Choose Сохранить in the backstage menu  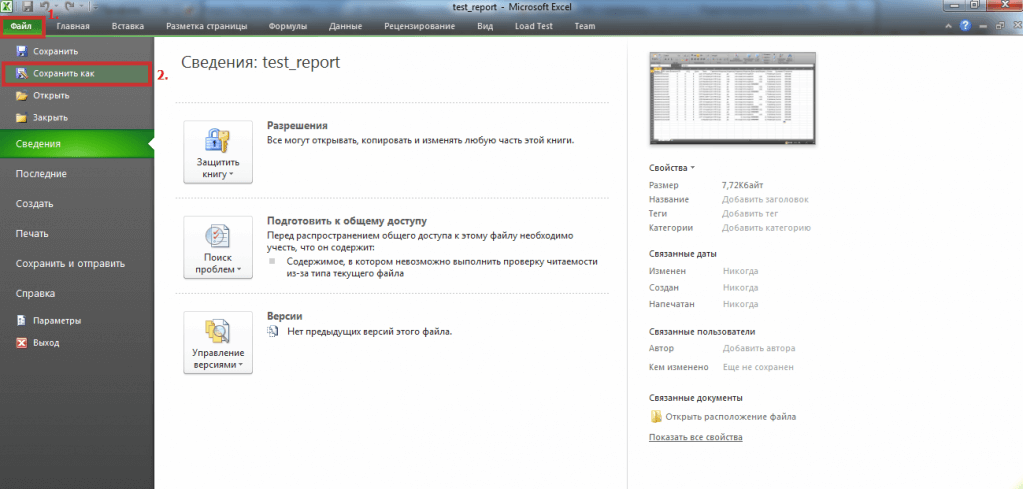point(77,52)
